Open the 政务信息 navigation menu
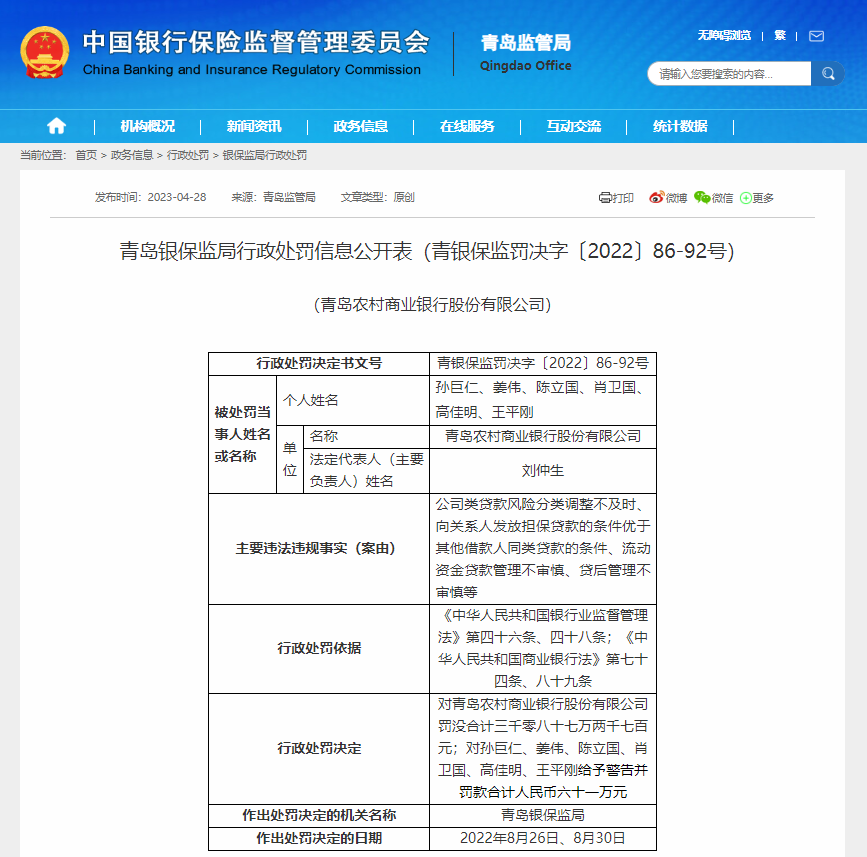Viewport: 867px width, 857px height. tap(360, 126)
